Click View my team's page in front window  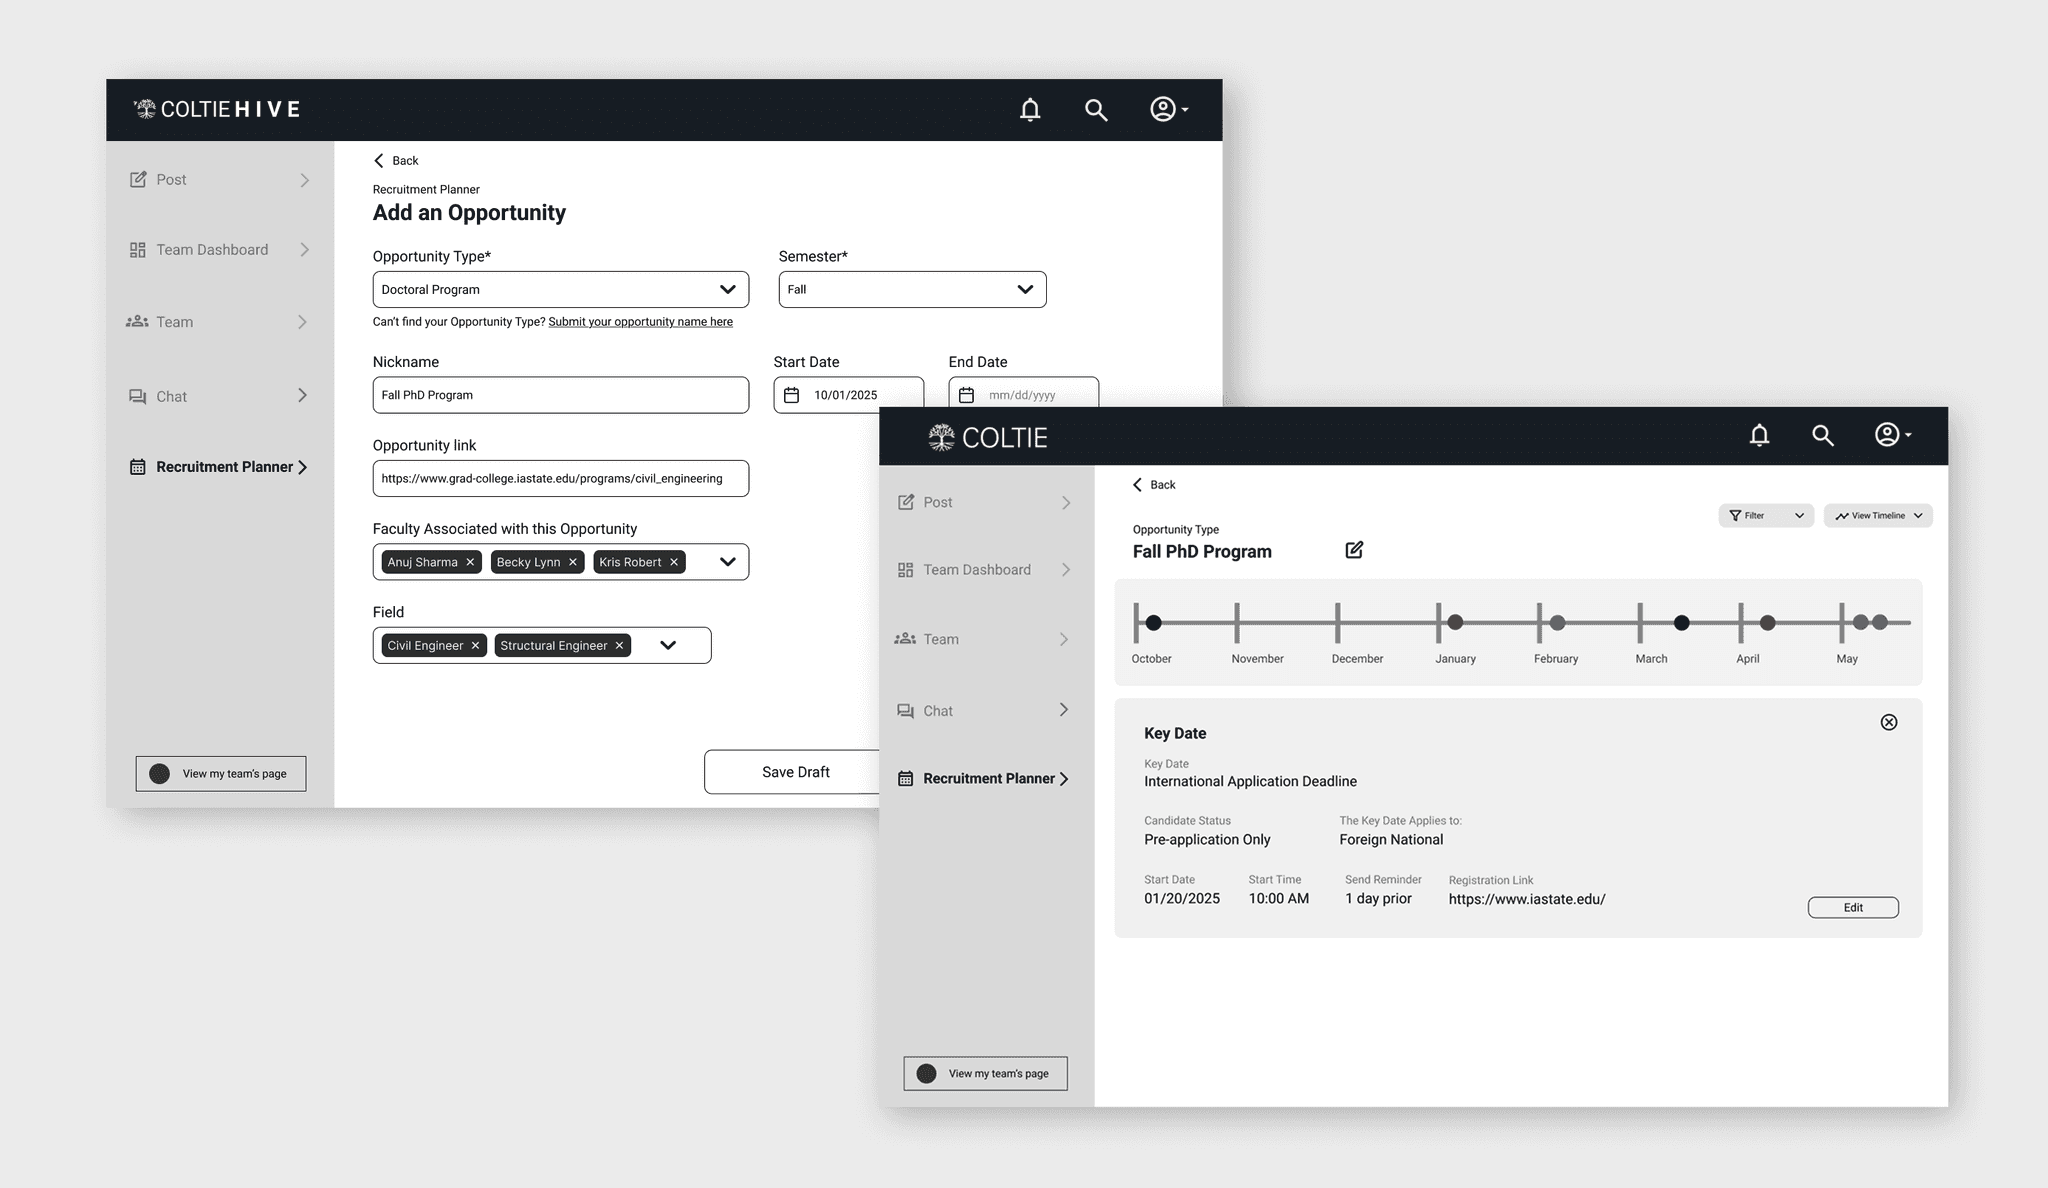pos(986,1074)
